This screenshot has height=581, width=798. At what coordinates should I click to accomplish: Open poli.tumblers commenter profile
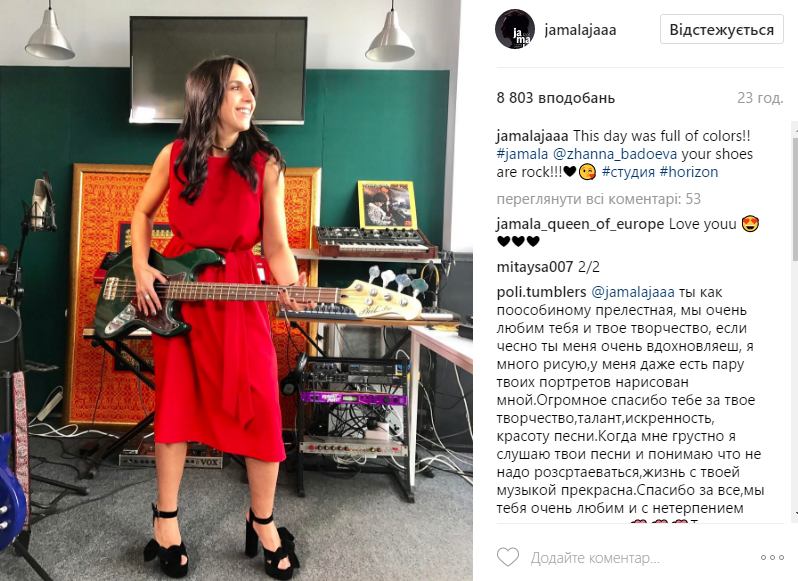click(x=542, y=292)
